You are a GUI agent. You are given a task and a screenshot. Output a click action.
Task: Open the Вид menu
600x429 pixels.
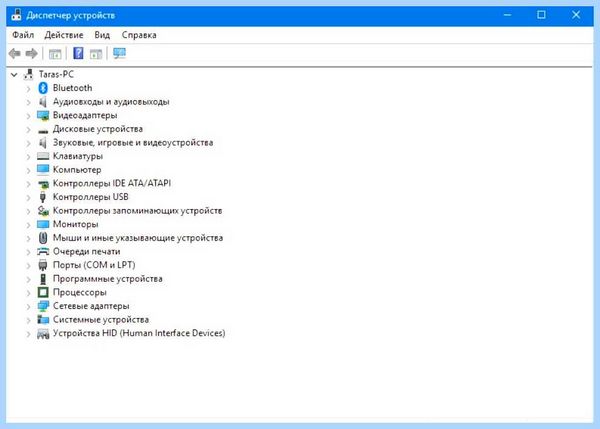click(102, 35)
